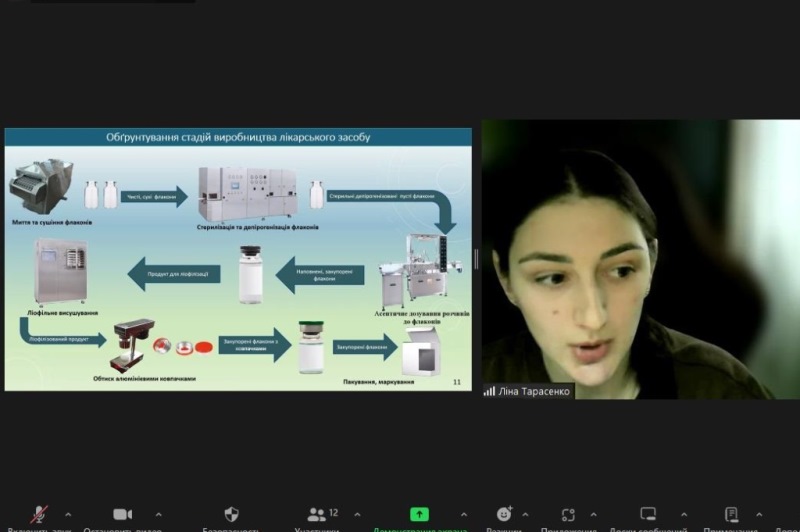Click label 'Ліофільне висушування'
The image size is (800, 532).
(x=62, y=313)
